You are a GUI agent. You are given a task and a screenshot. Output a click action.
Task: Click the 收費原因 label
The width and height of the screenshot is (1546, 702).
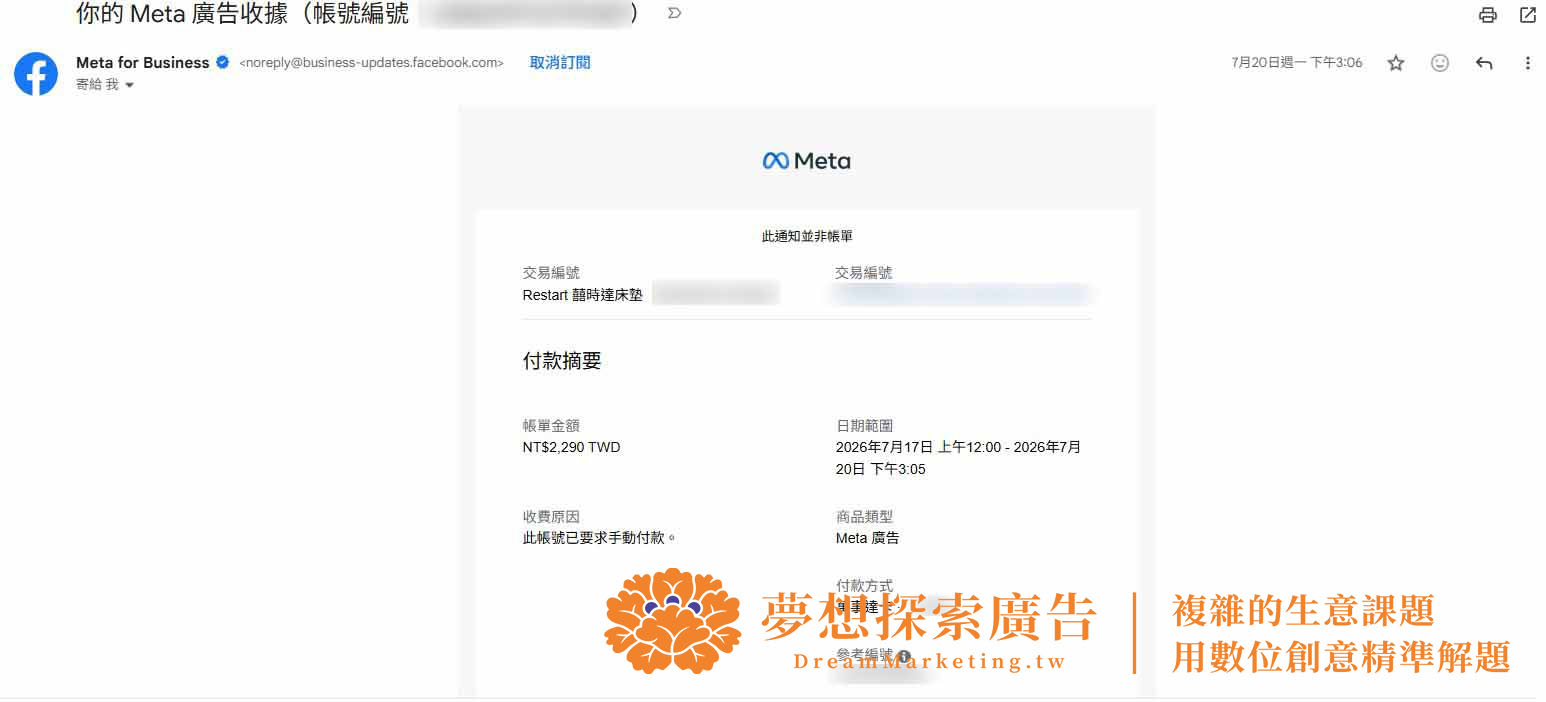pyautogui.click(x=551, y=517)
